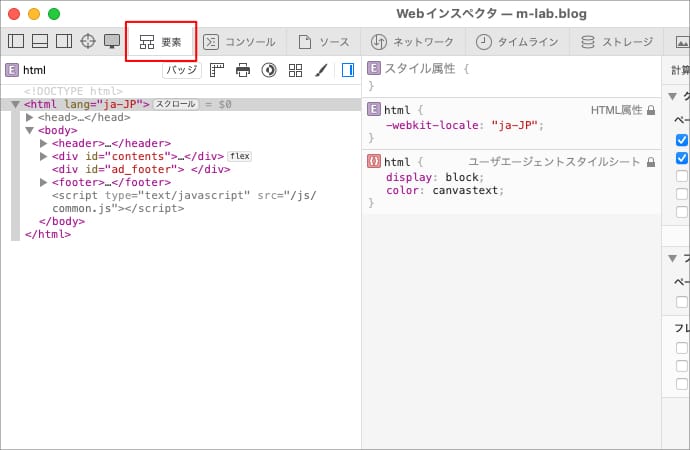This screenshot has width=690, height=450.
Task: Click the flex badge next to div contents
Action: [238, 156]
